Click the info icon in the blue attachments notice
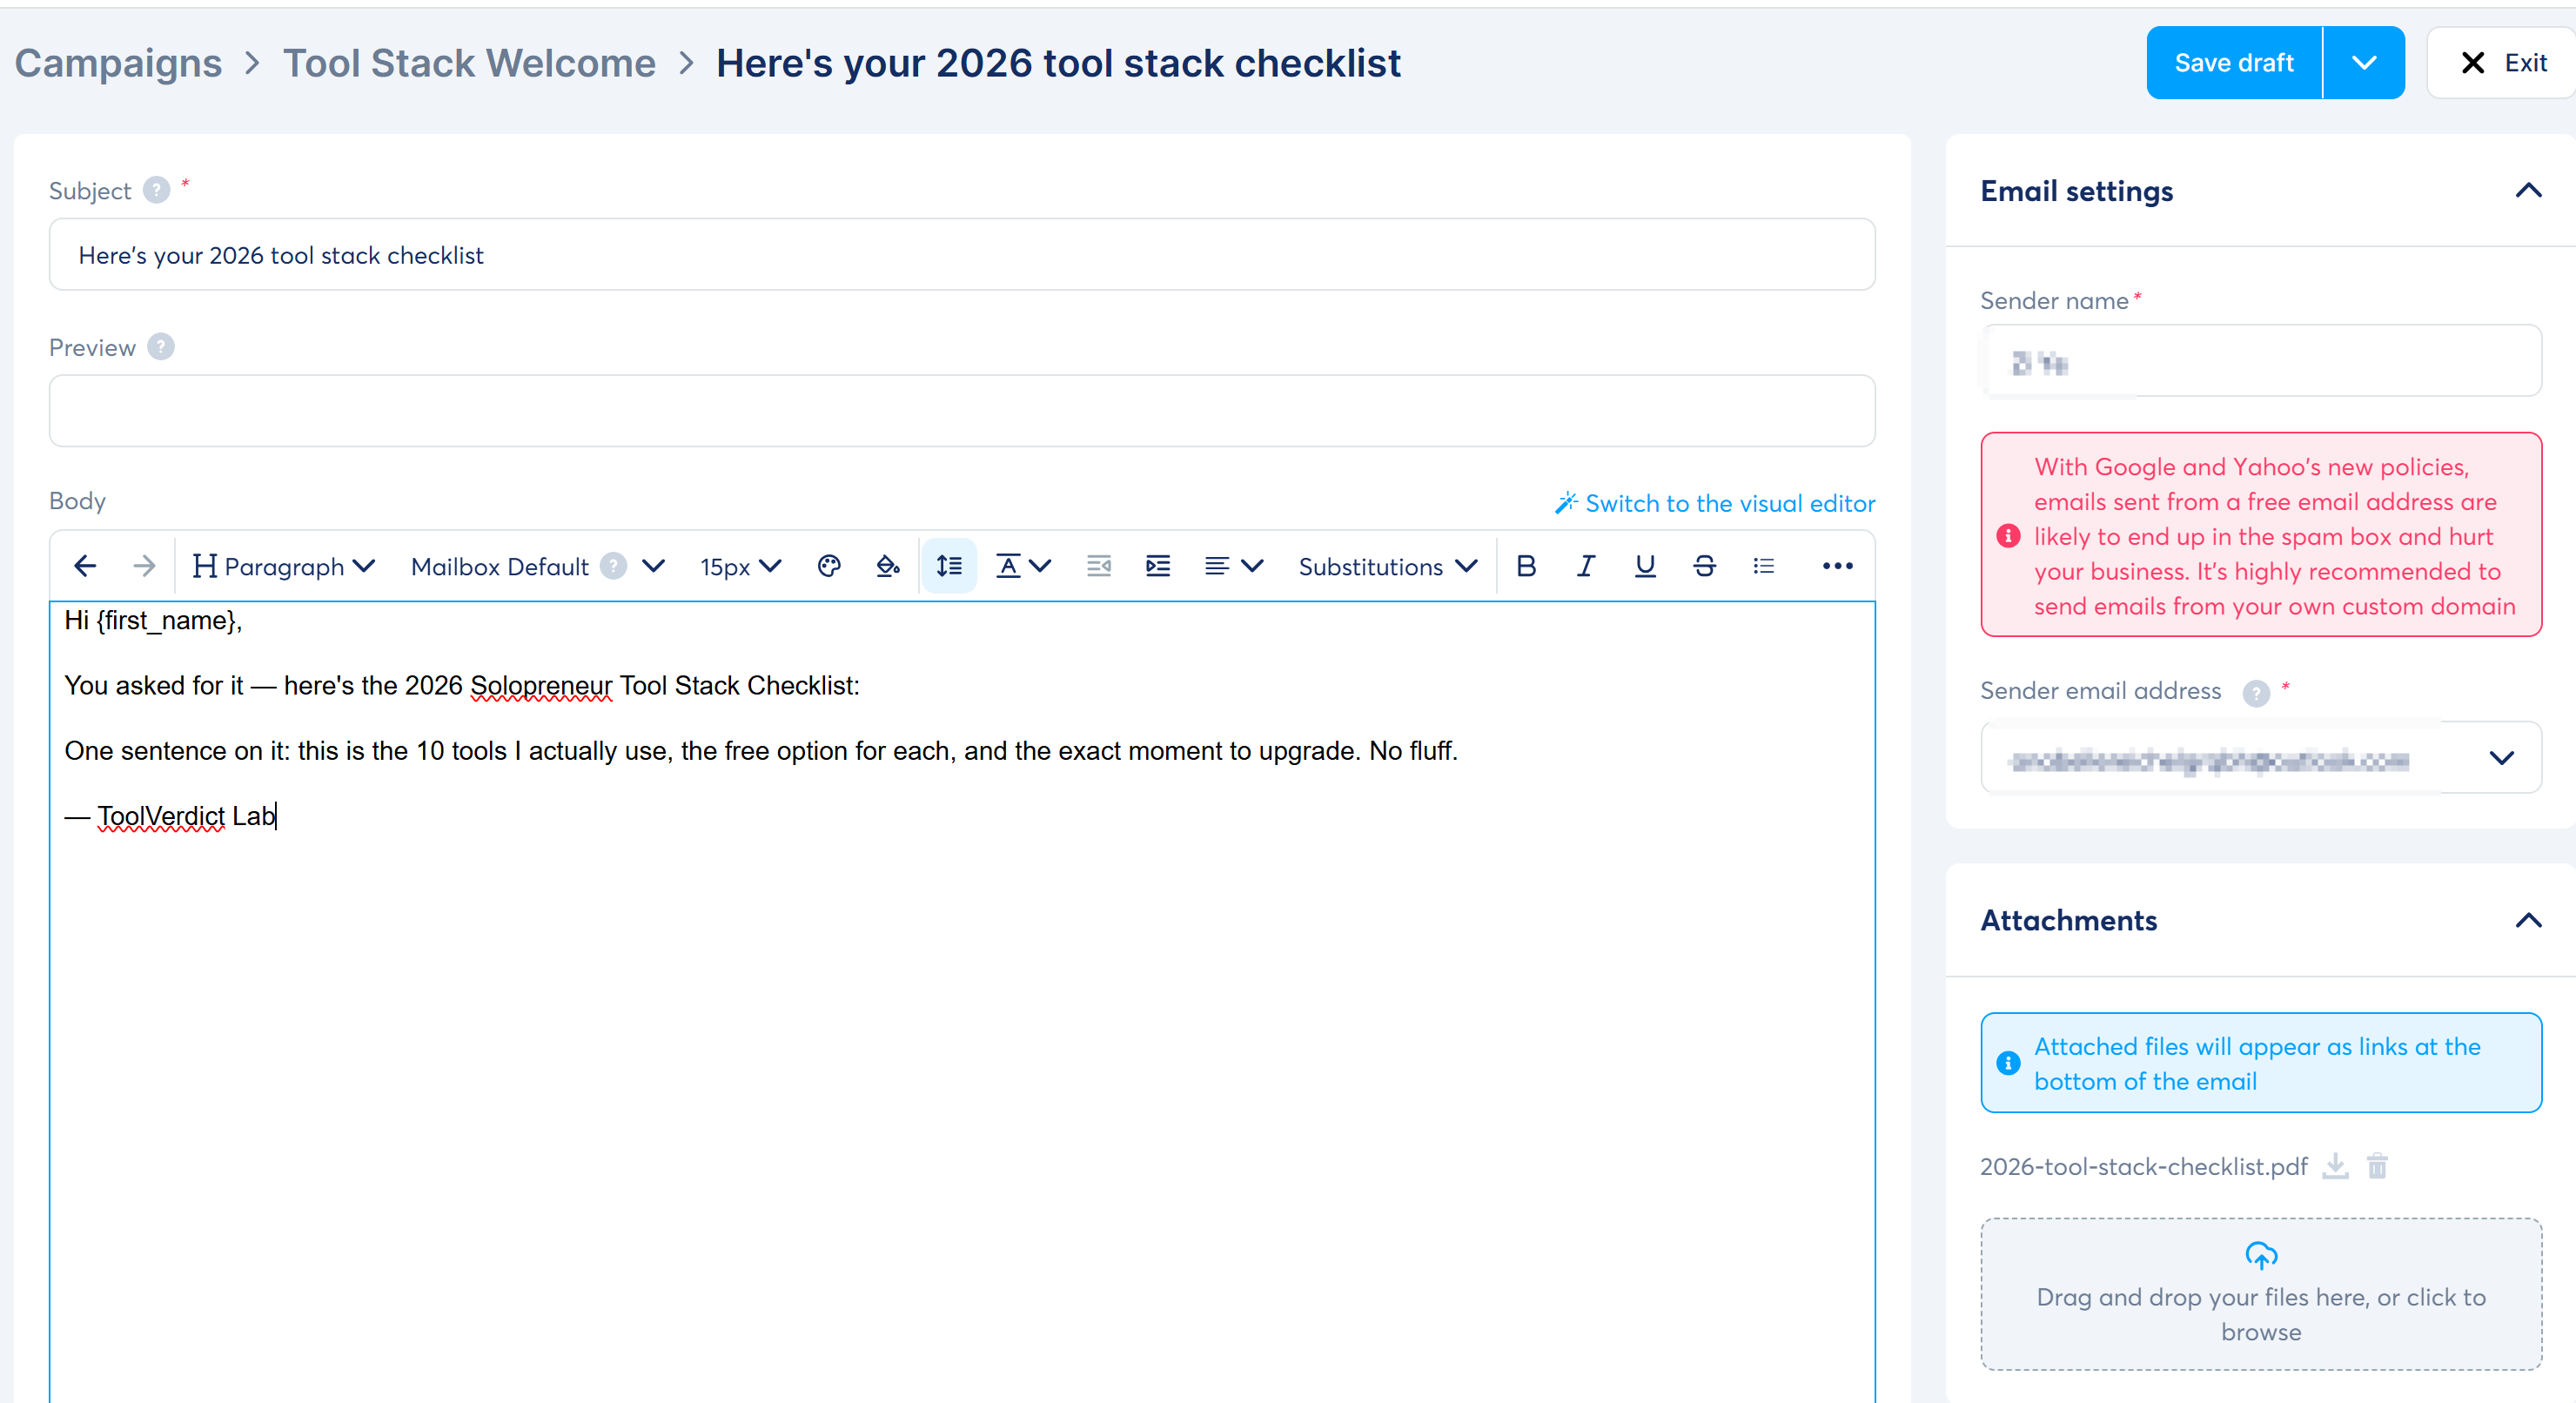This screenshot has height=1403, width=2576. pos(2008,1063)
